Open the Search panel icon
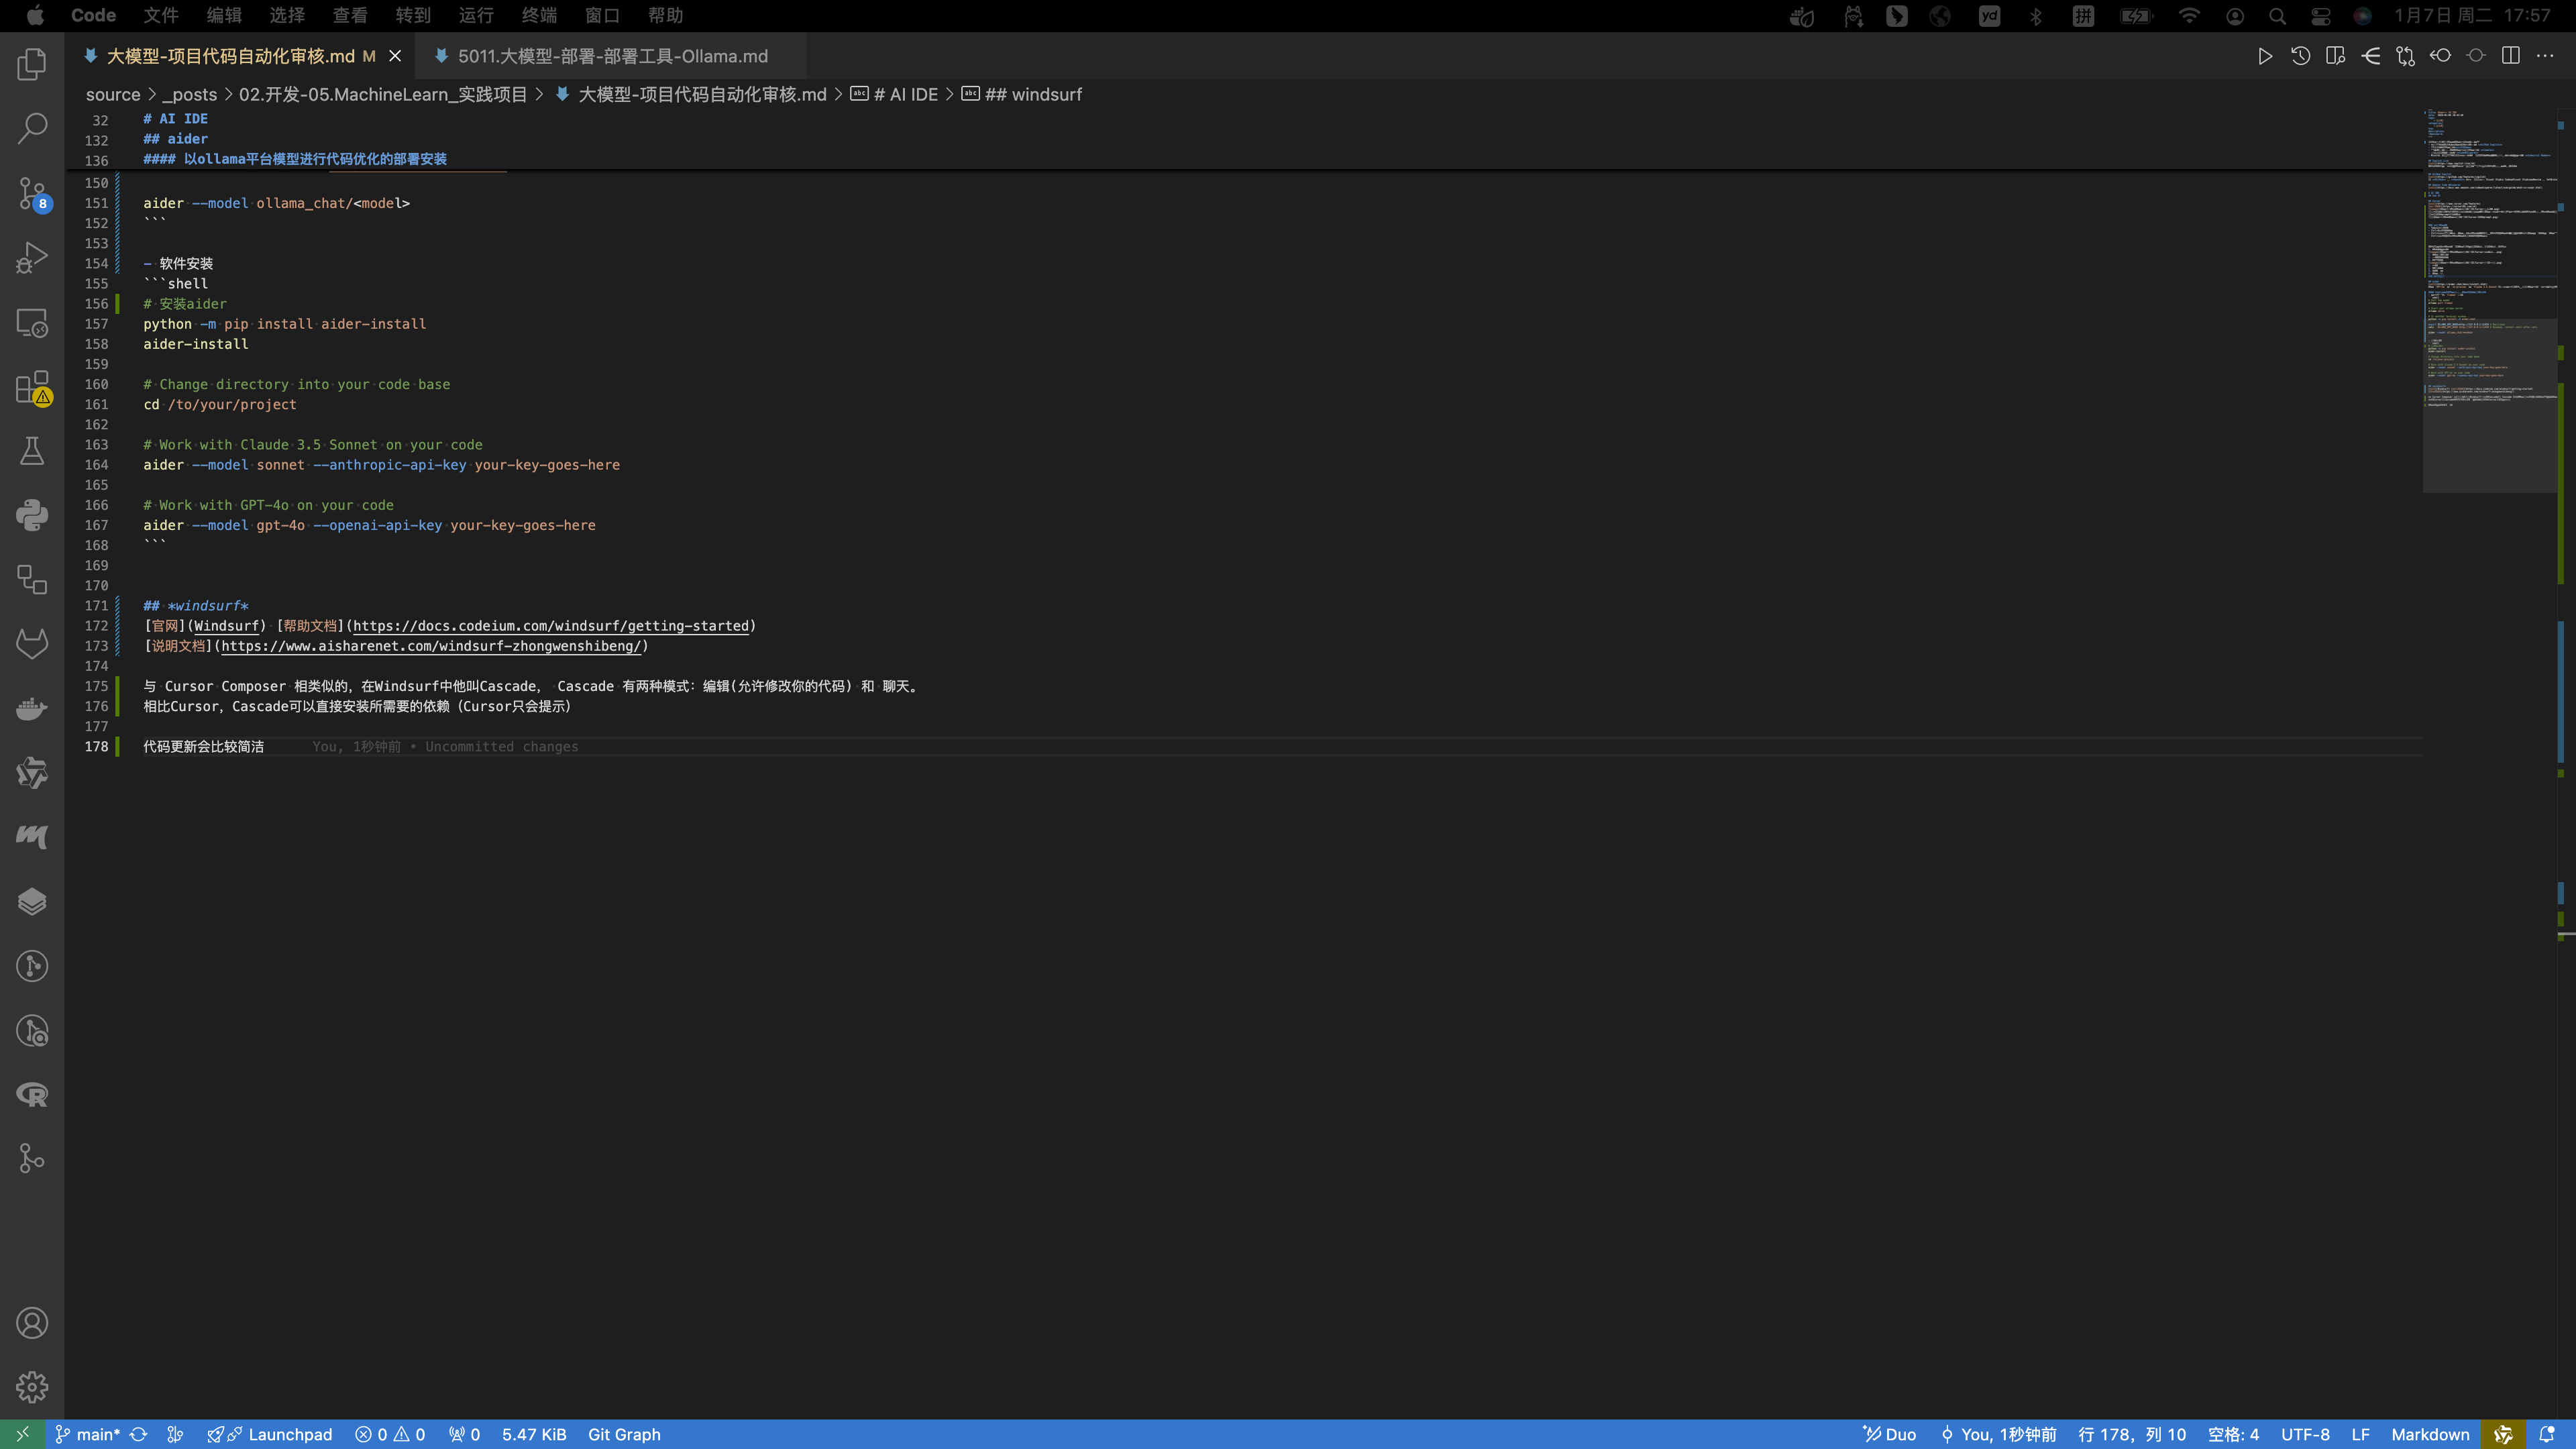This screenshot has height=1449, width=2576. 32,128
